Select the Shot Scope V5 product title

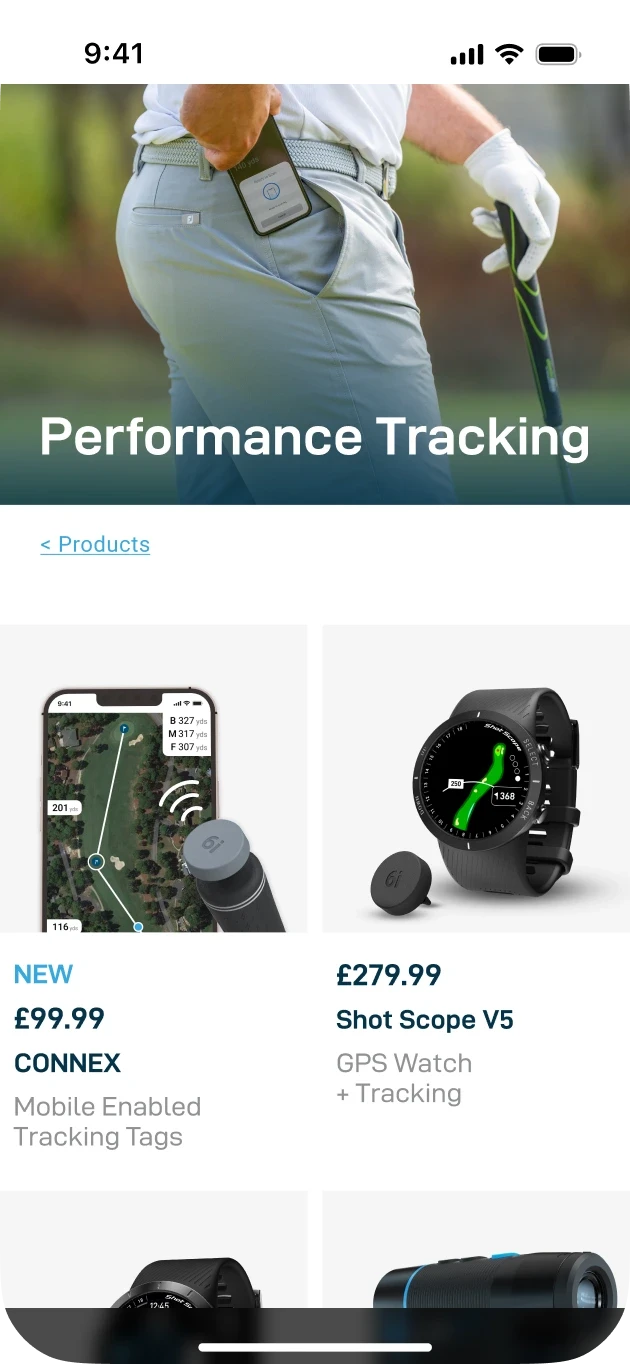(425, 1020)
